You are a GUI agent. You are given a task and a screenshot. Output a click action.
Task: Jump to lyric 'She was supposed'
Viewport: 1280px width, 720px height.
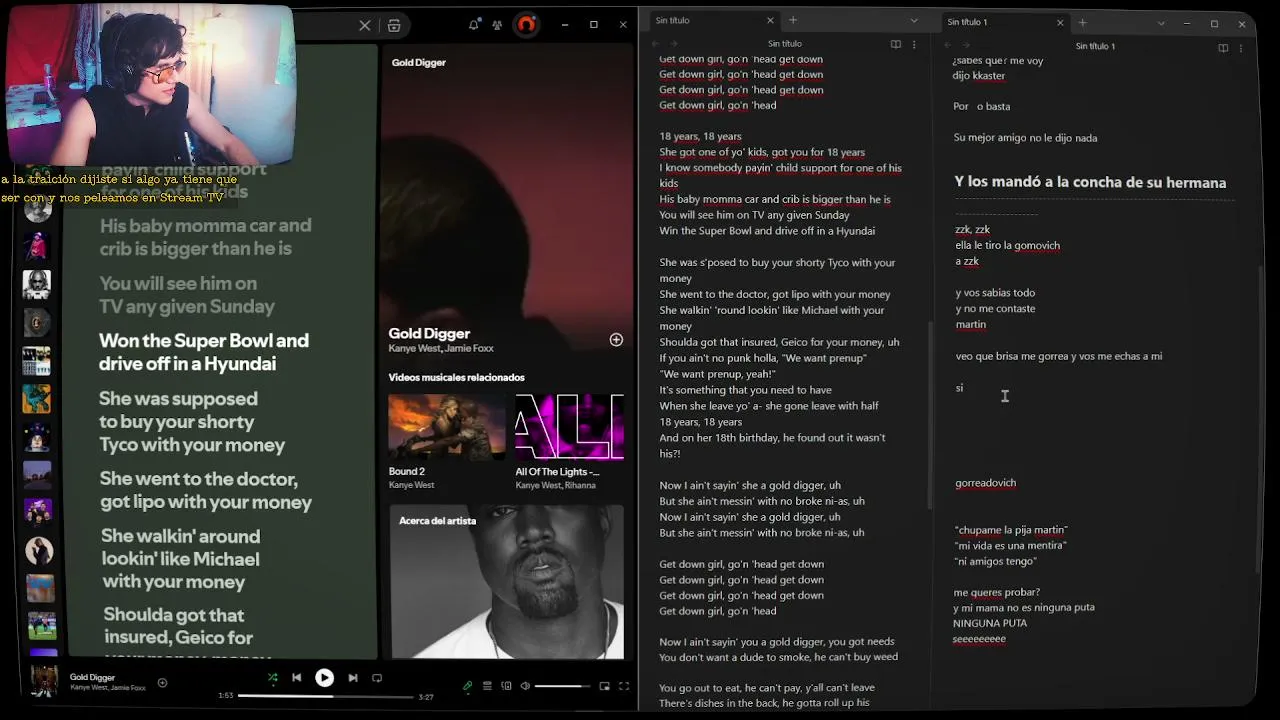pos(192,421)
